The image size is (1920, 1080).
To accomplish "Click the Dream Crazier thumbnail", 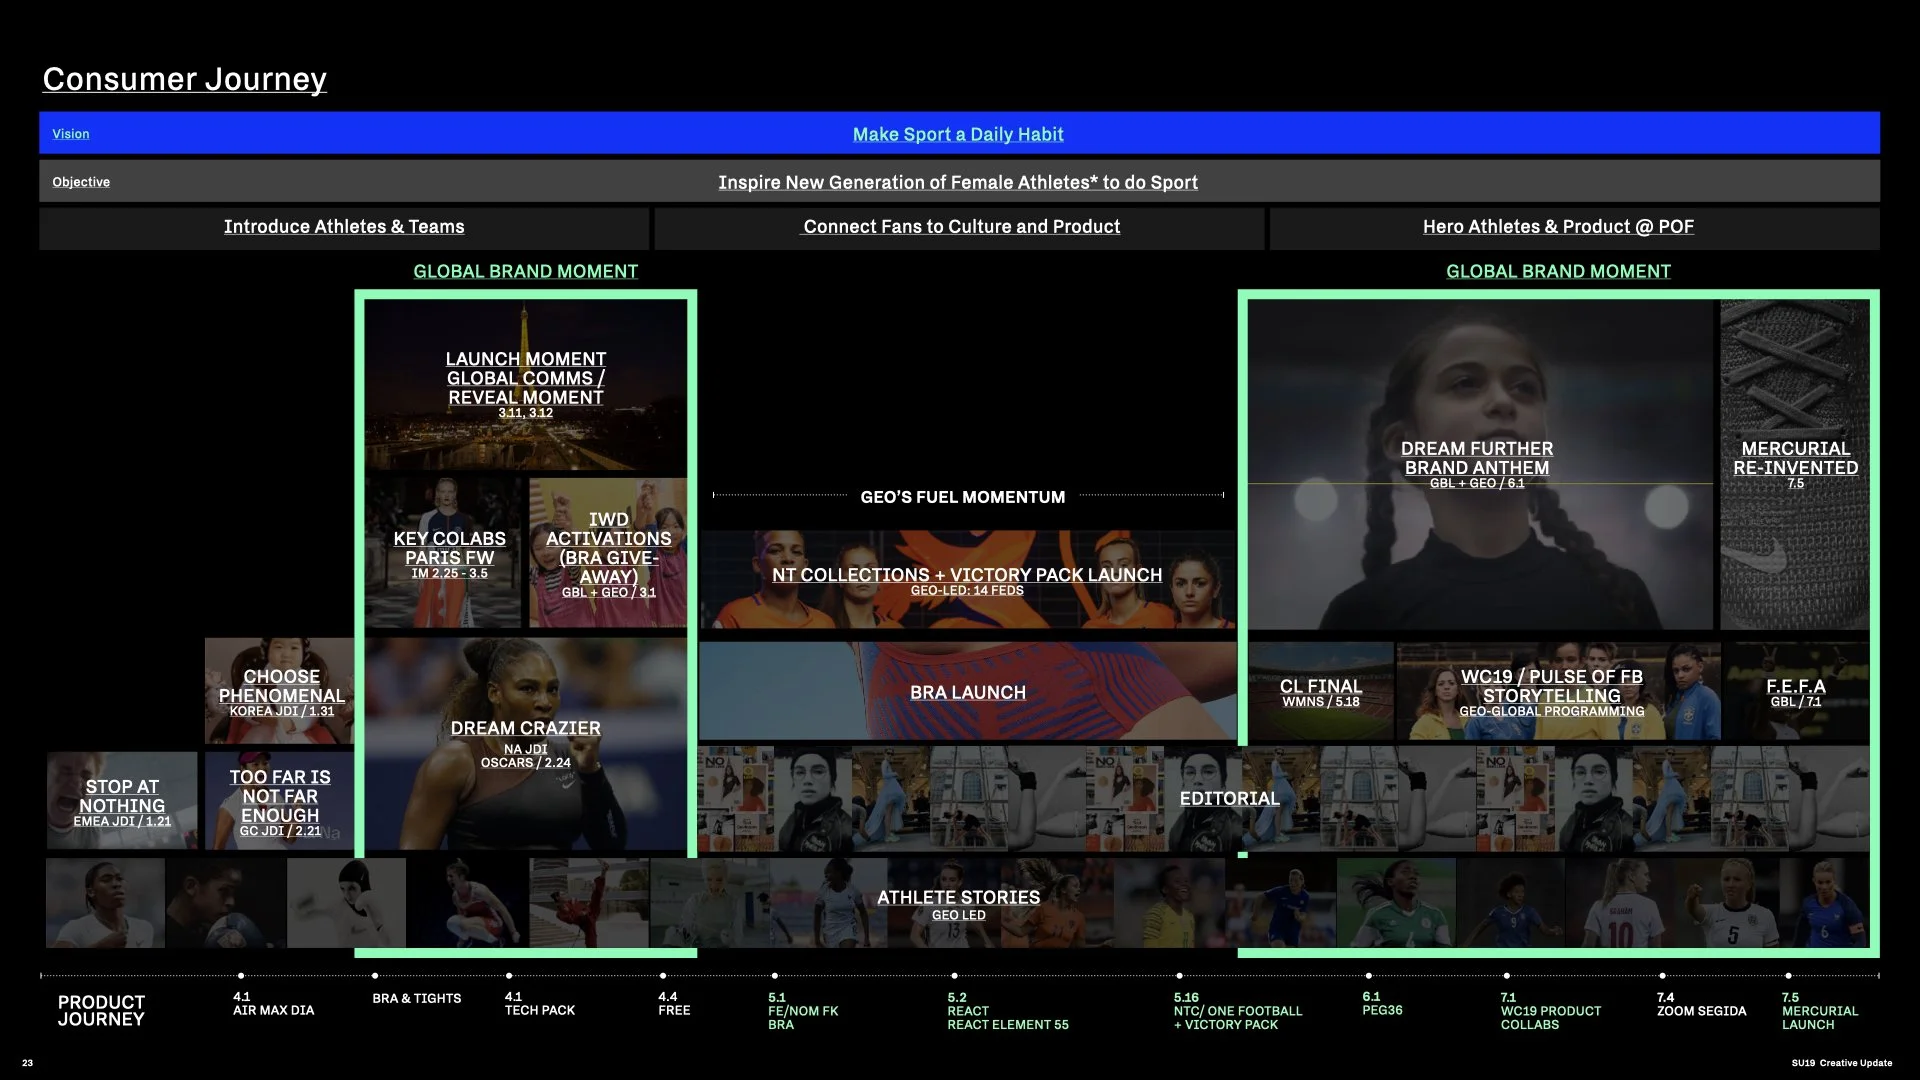I will click(x=525, y=742).
